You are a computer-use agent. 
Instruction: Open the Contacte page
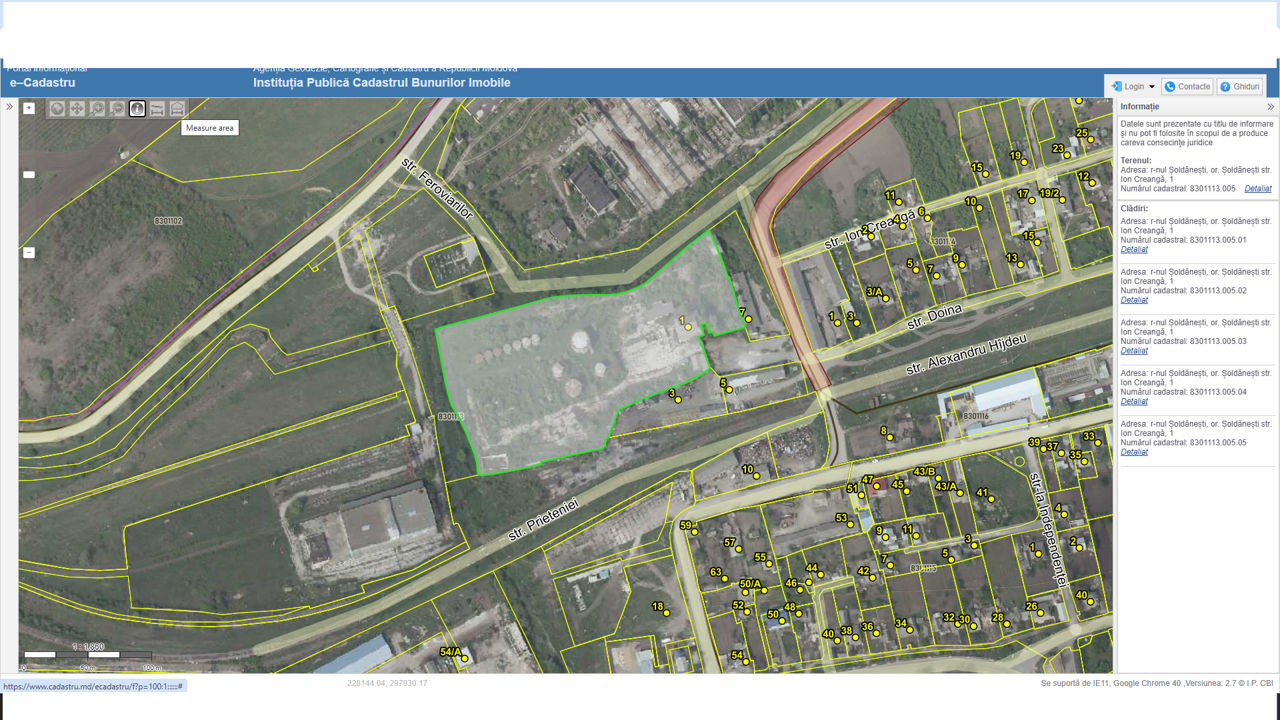click(x=1187, y=87)
